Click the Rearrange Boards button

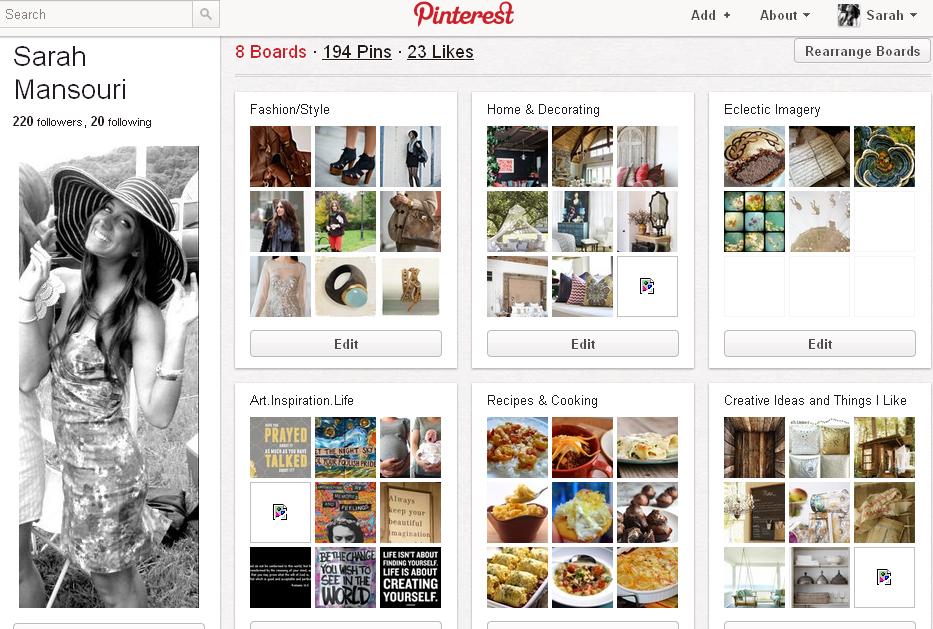click(862, 51)
